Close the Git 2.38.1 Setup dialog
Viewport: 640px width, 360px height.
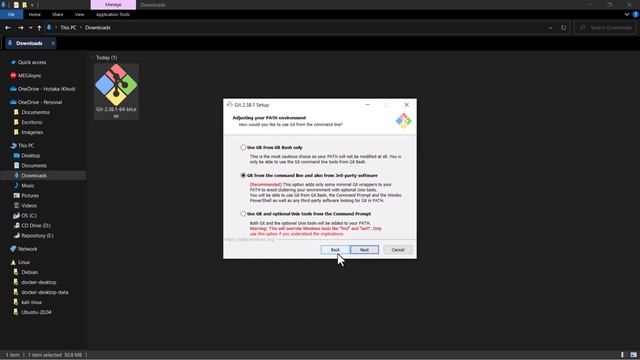click(x=407, y=105)
